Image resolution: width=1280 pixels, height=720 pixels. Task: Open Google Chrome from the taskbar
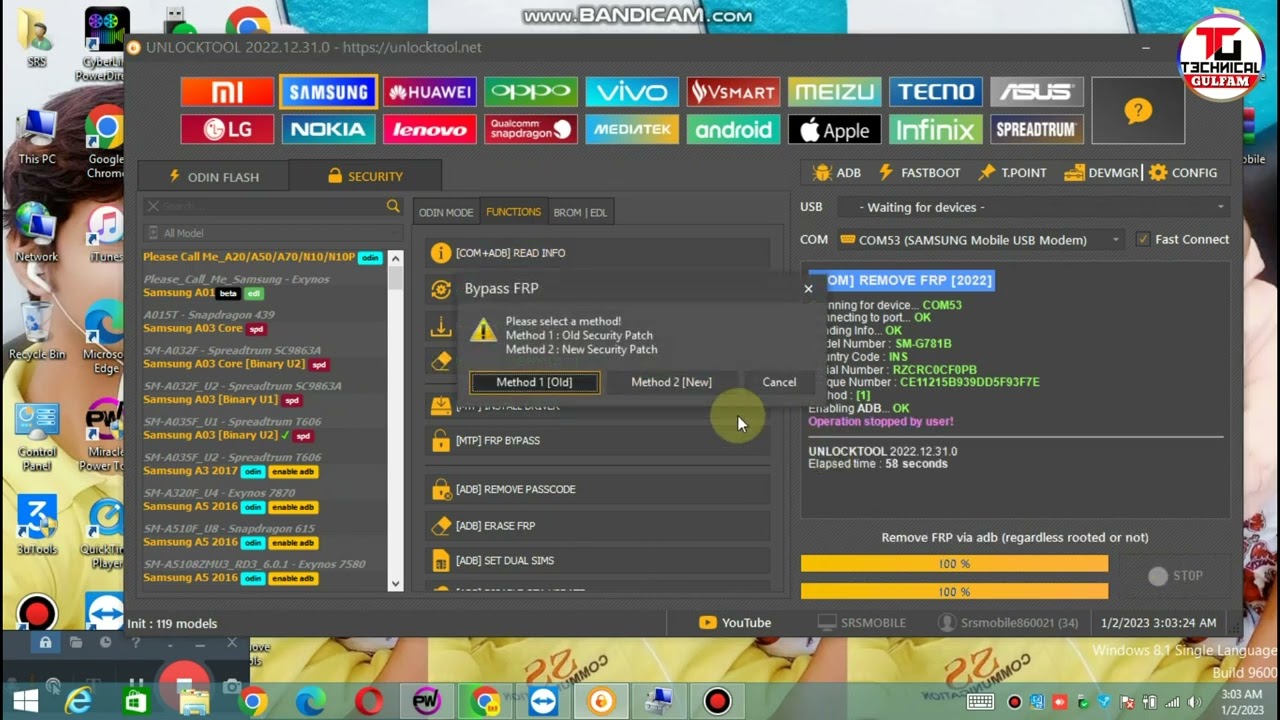[x=253, y=702]
